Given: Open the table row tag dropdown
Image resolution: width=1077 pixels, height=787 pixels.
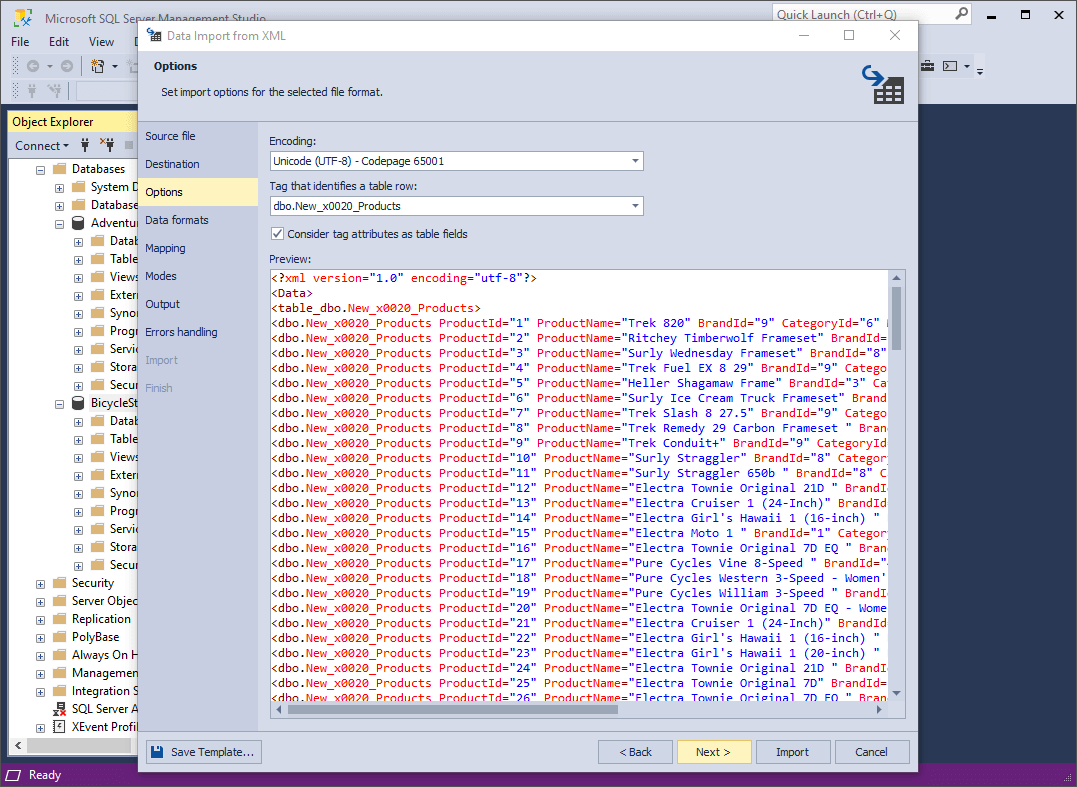Looking at the screenshot, I should click(x=635, y=206).
